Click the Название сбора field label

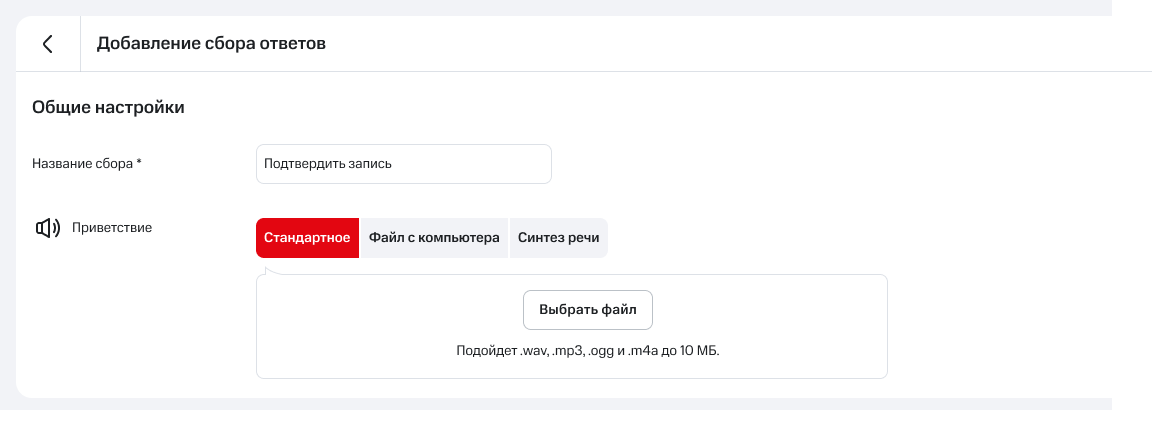[82, 164]
